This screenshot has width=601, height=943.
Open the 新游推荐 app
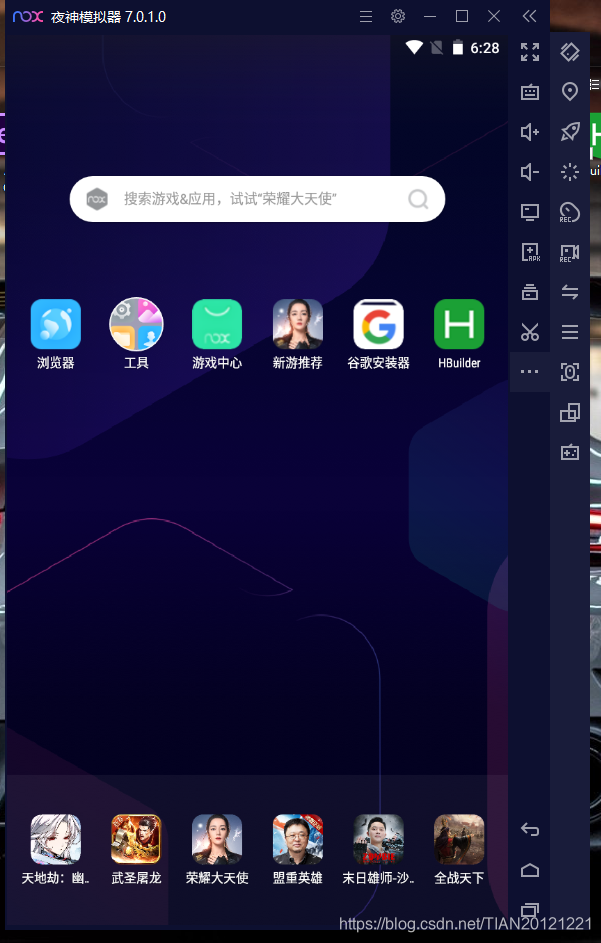click(298, 324)
